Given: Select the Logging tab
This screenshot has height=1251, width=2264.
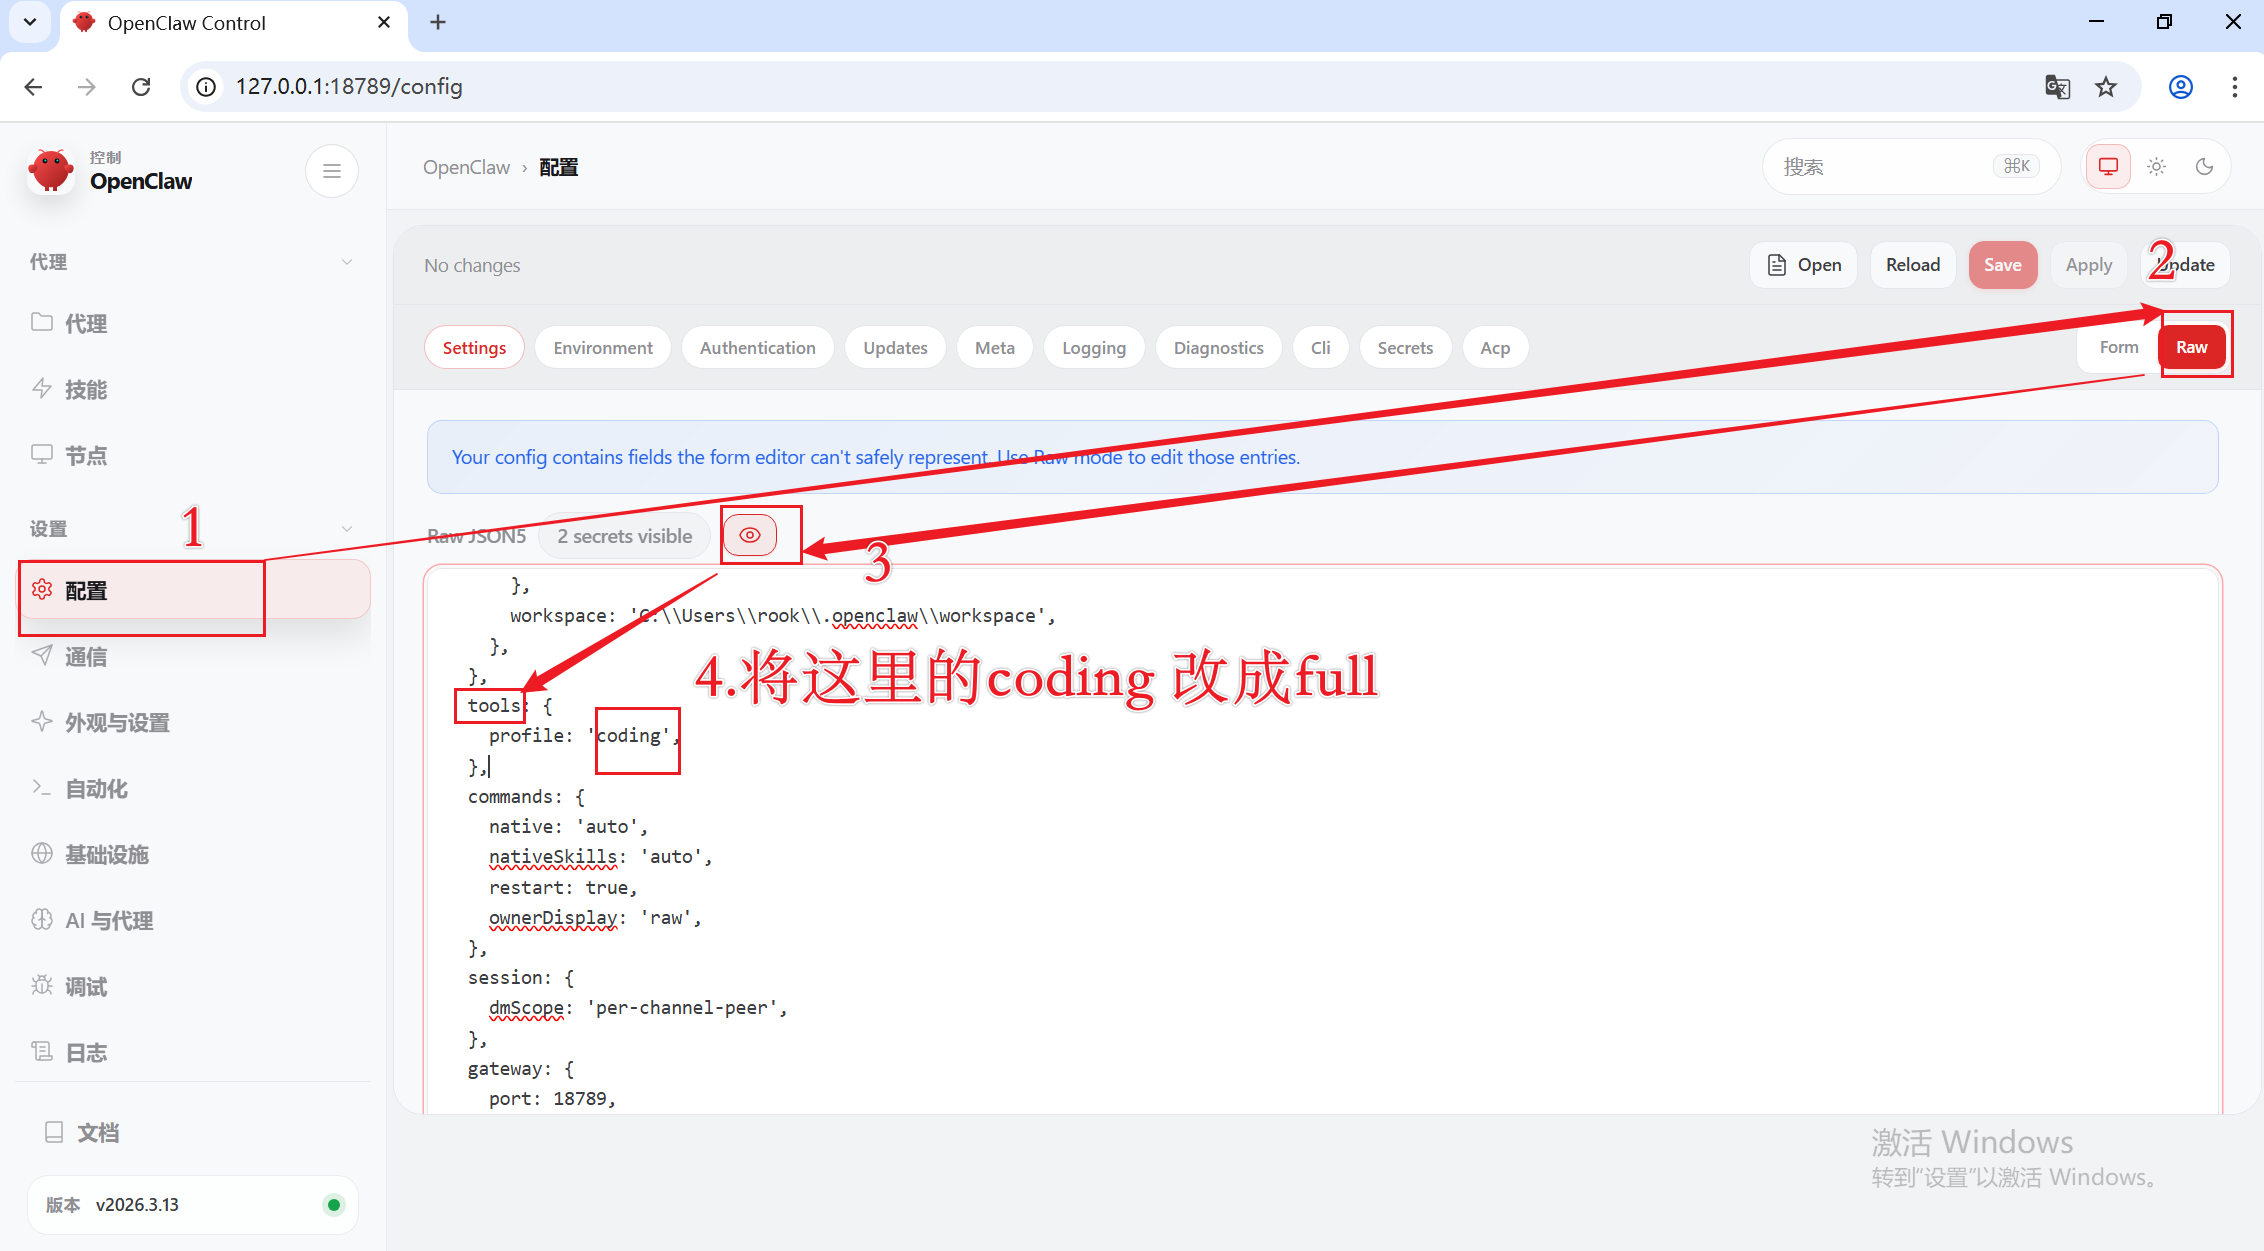Looking at the screenshot, I should 1094,347.
